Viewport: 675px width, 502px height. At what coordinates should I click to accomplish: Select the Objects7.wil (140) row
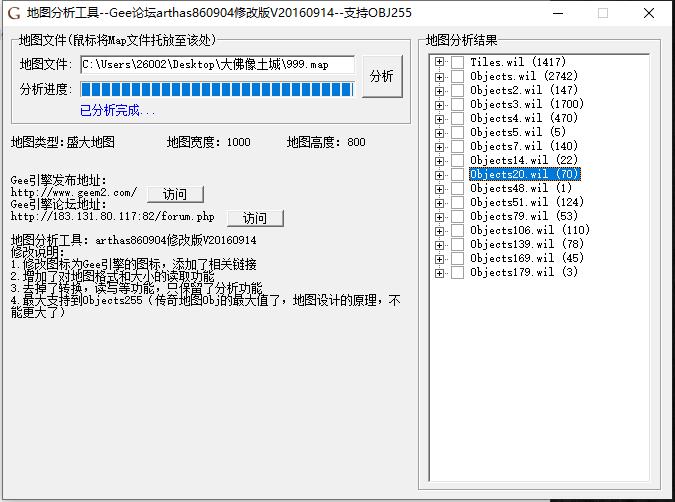(524, 146)
